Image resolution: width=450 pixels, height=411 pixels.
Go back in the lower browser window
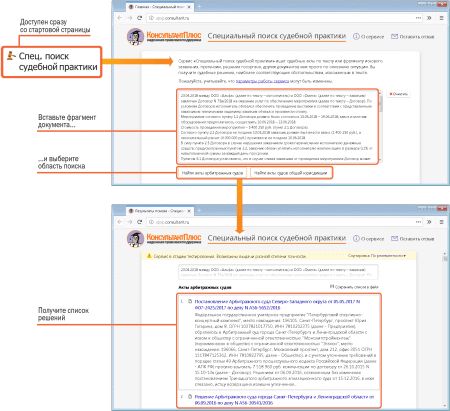[x=120, y=222]
